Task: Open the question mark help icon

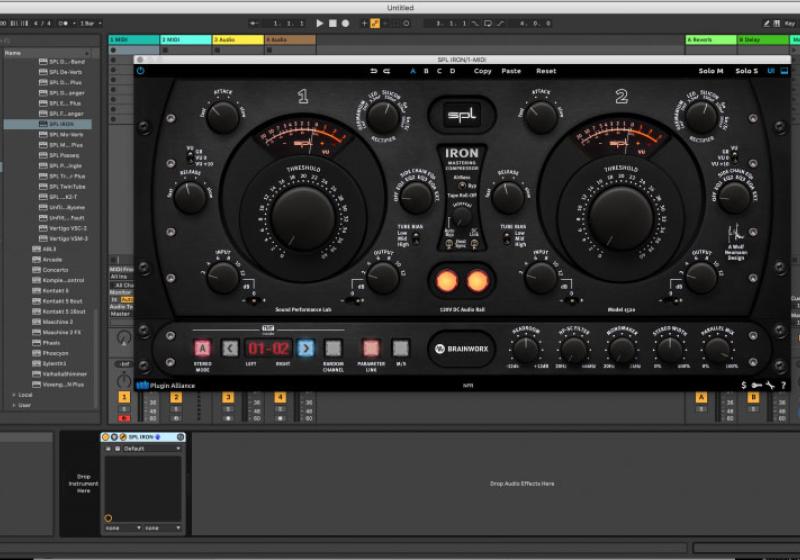Action: tap(783, 386)
